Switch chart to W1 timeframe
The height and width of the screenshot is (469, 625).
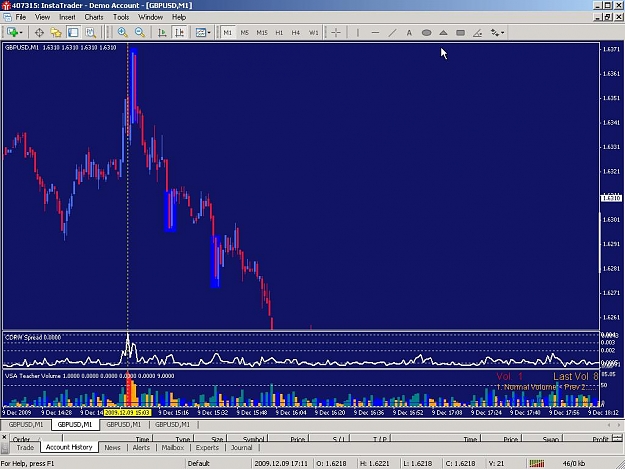pyautogui.click(x=314, y=33)
